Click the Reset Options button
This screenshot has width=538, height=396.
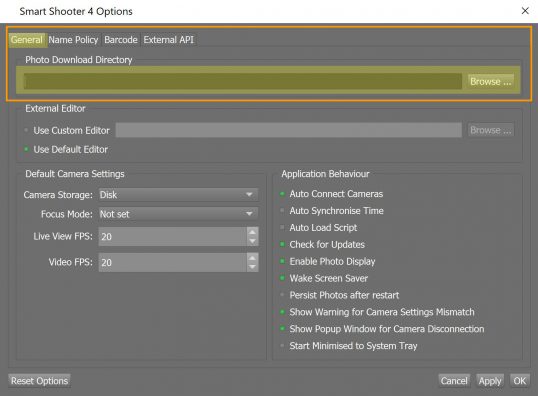click(39, 381)
